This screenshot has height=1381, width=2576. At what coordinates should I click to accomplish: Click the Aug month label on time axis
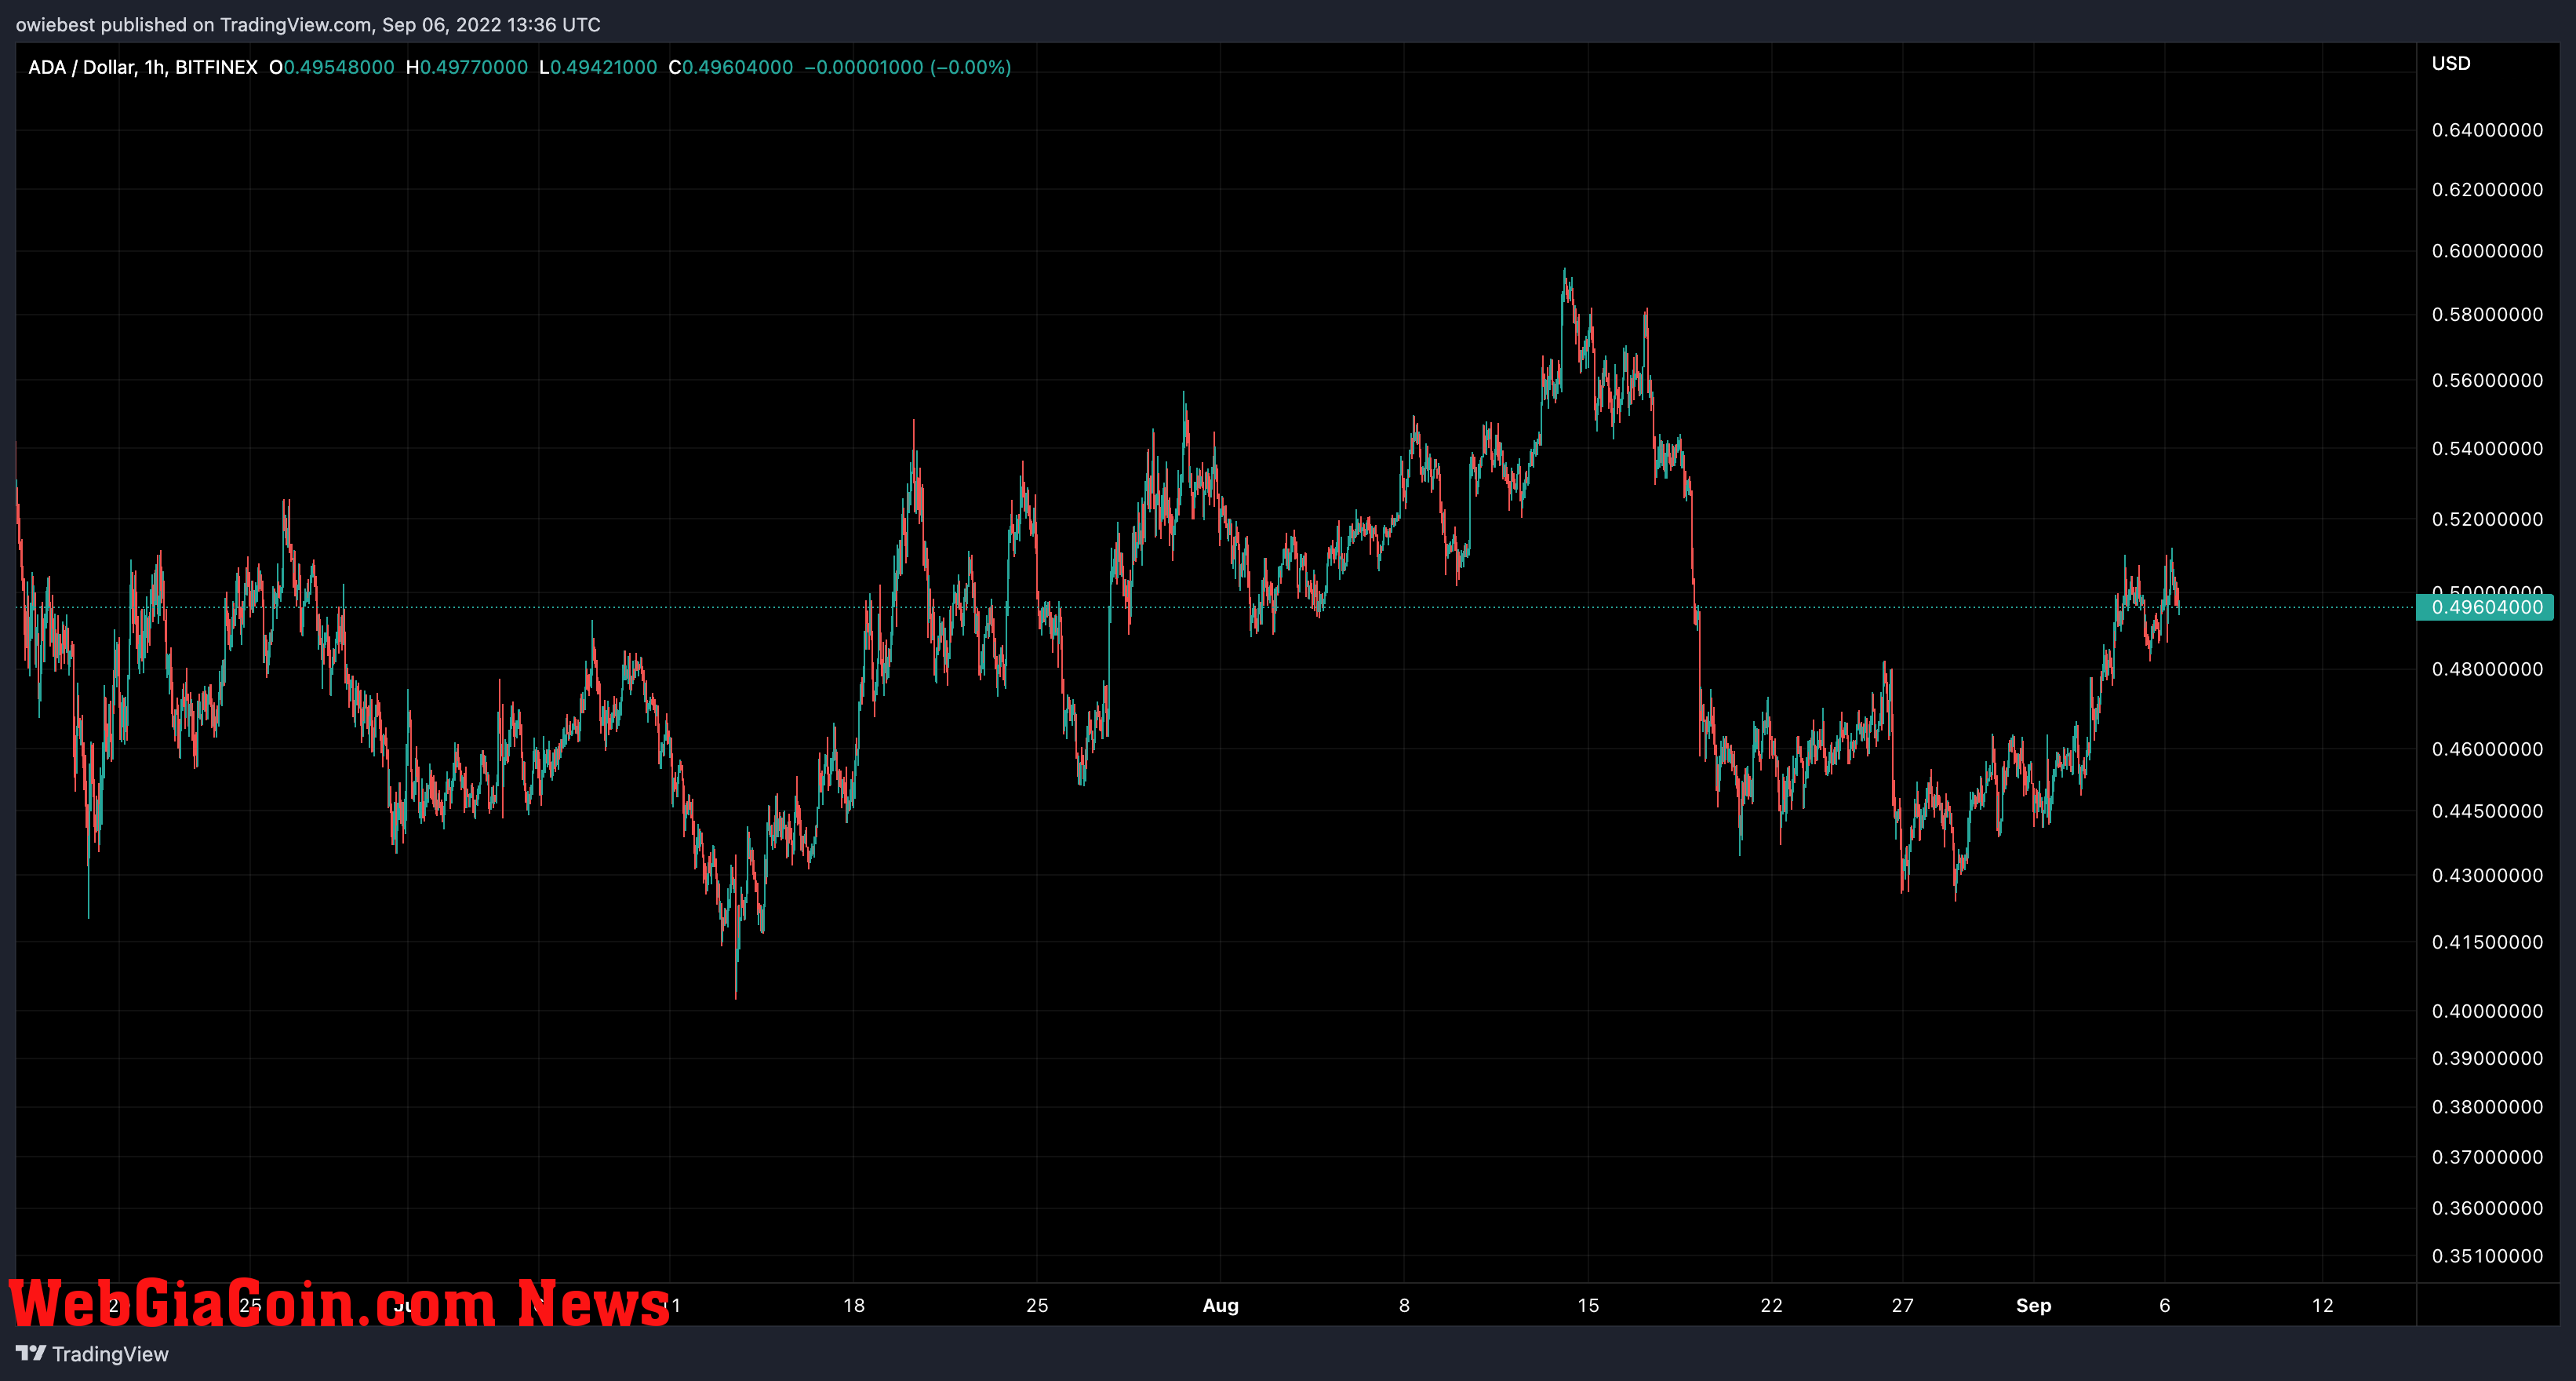point(1220,1305)
